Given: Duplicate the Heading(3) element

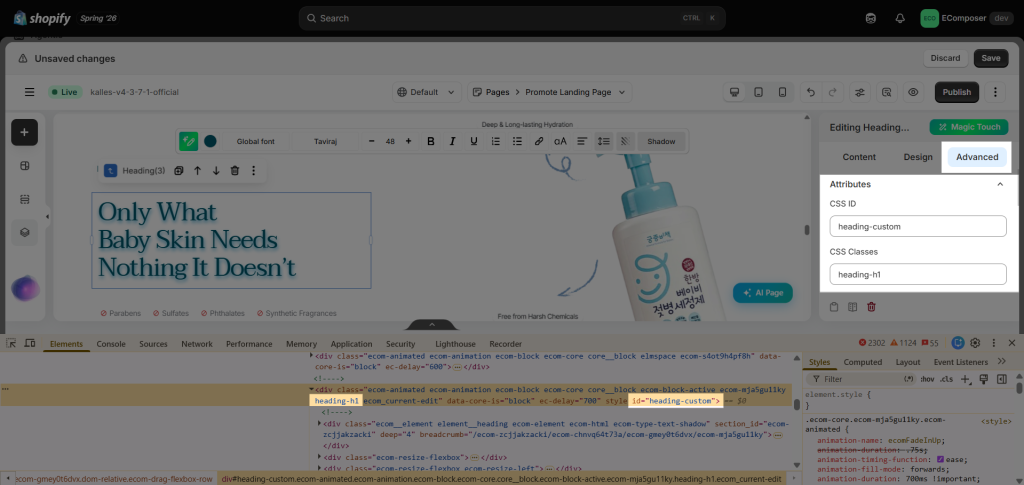Looking at the screenshot, I should (x=178, y=170).
